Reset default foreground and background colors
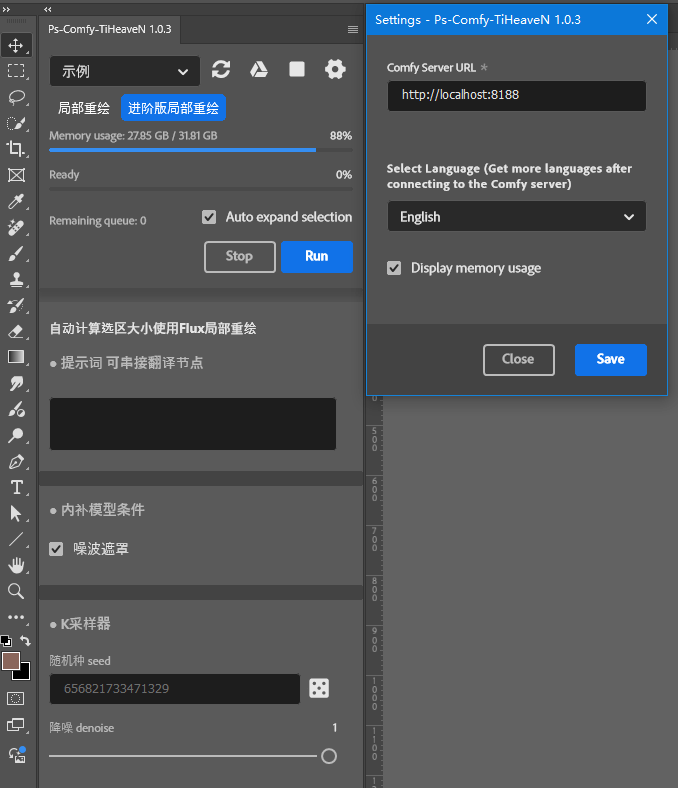678x788 pixels. (6, 641)
